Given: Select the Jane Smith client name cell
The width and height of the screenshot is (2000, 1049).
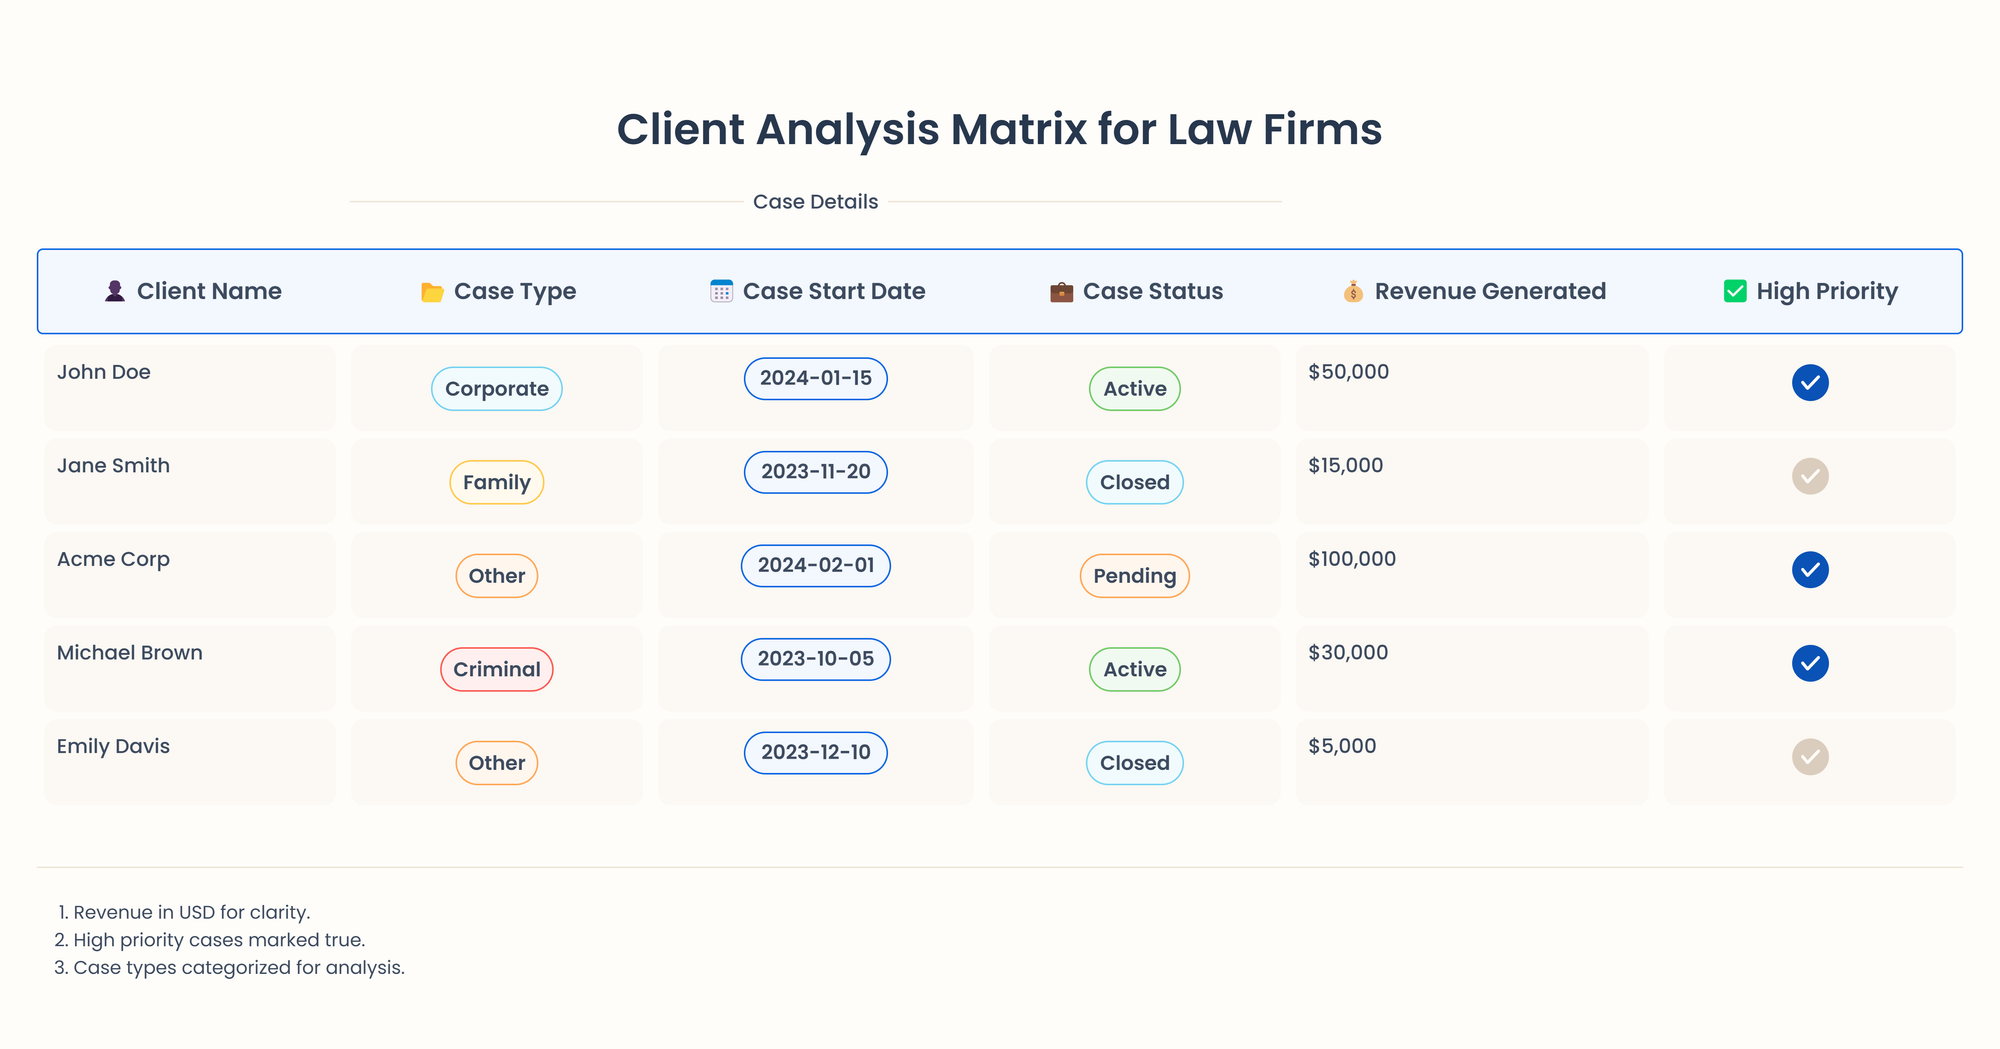Looking at the screenshot, I should [x=190, y=481].
